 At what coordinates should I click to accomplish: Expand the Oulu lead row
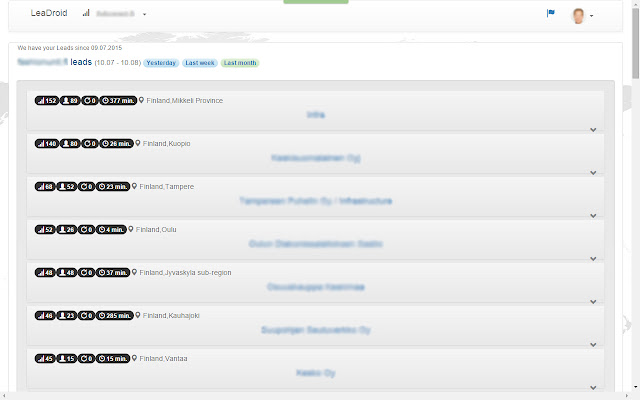593,259
